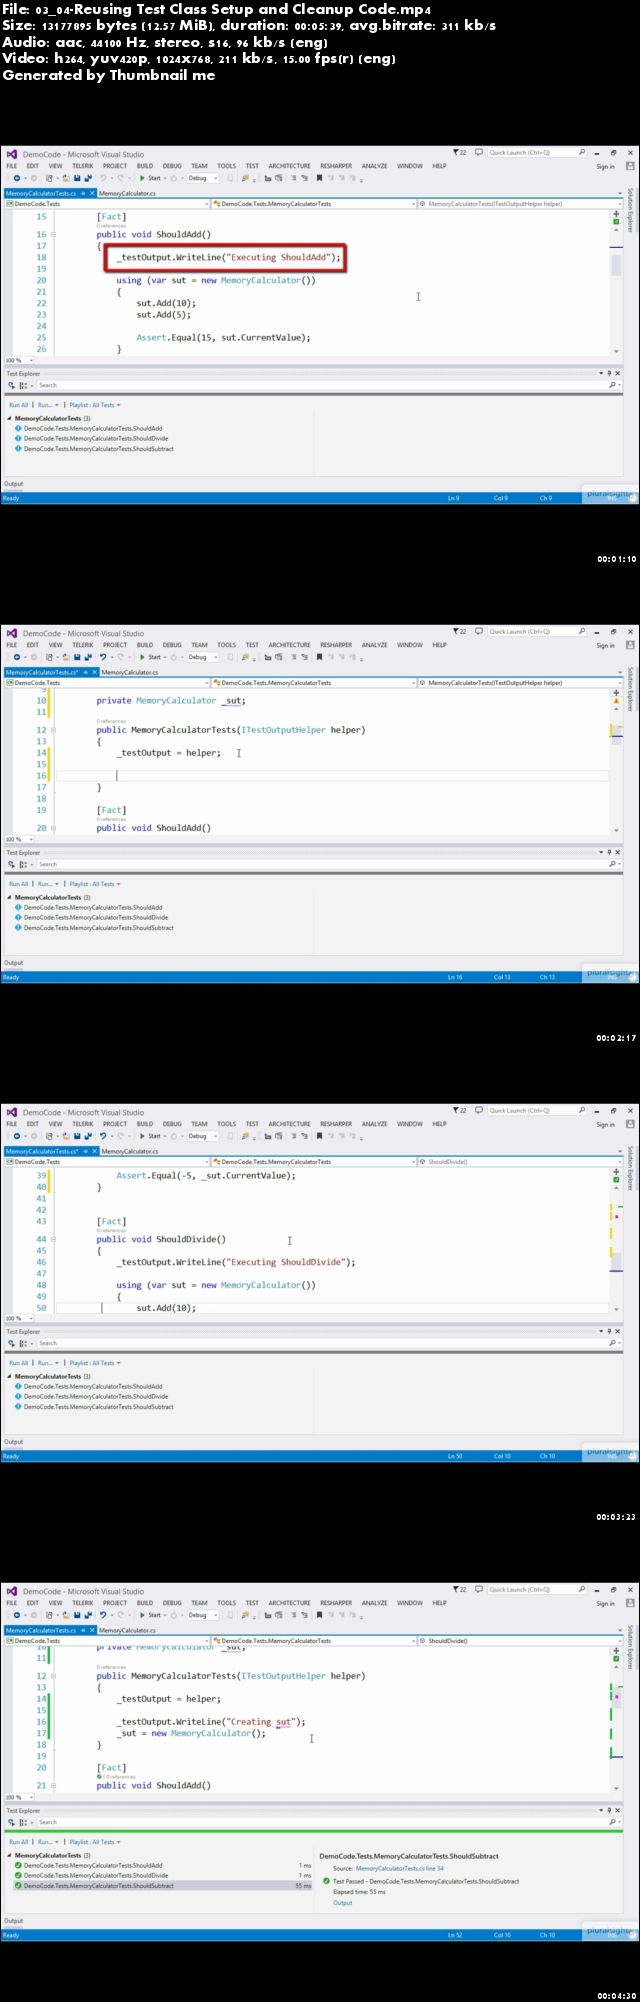Close Test Explorer panel in 00:04:30 frame
Viewport: 640px width, 2002px height.
(x=617, y=1811)
